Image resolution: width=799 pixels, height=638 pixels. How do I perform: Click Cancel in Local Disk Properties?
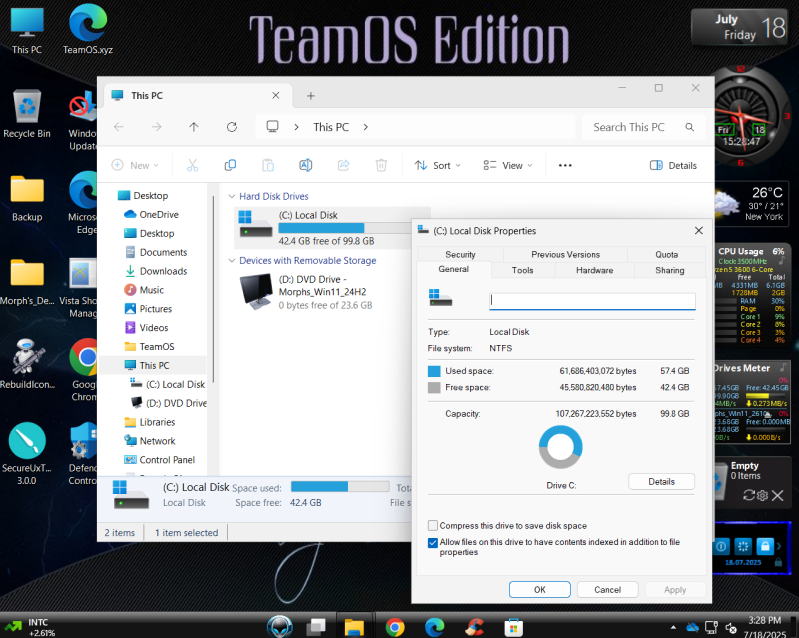point(607,590)
